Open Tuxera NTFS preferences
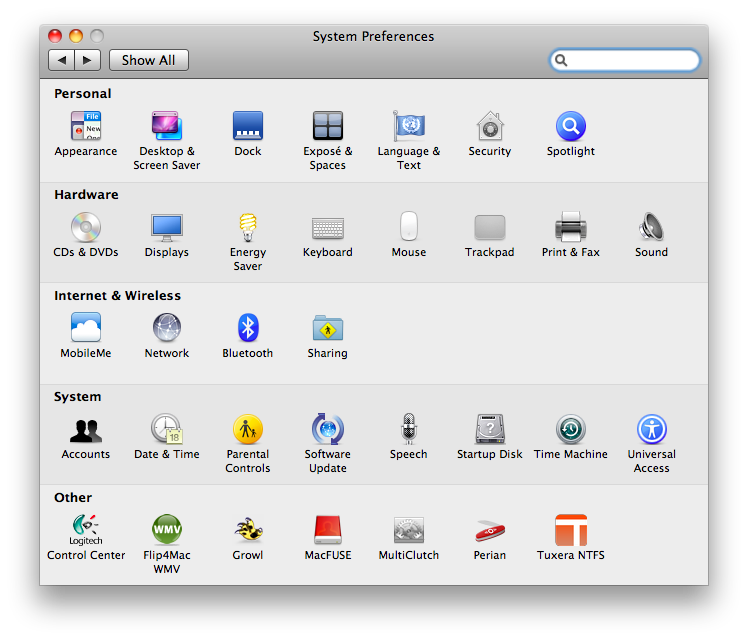Image resolution: width=748 pixels, height=640 pixels. point(570,530)
